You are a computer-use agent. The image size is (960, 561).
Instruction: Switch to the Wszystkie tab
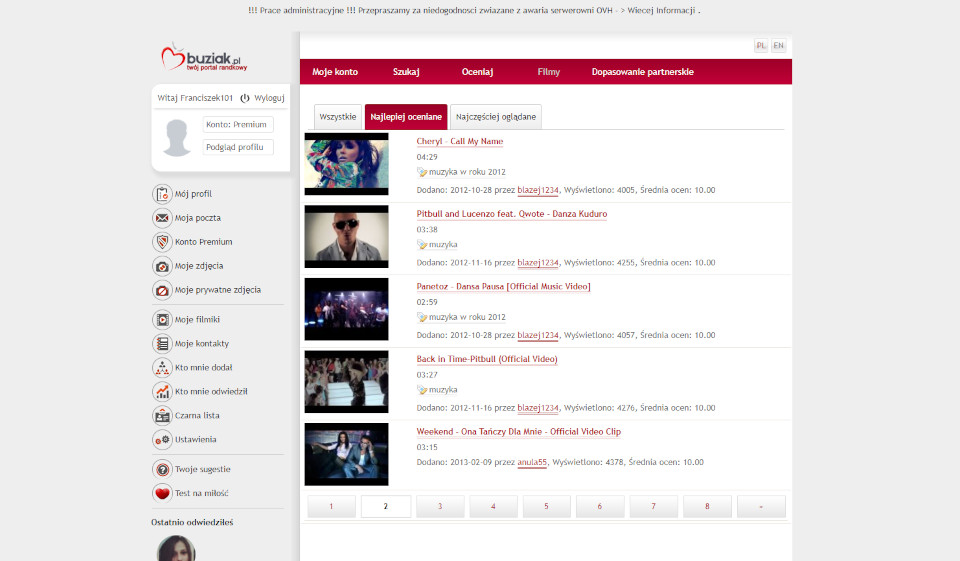coord(337,117)
